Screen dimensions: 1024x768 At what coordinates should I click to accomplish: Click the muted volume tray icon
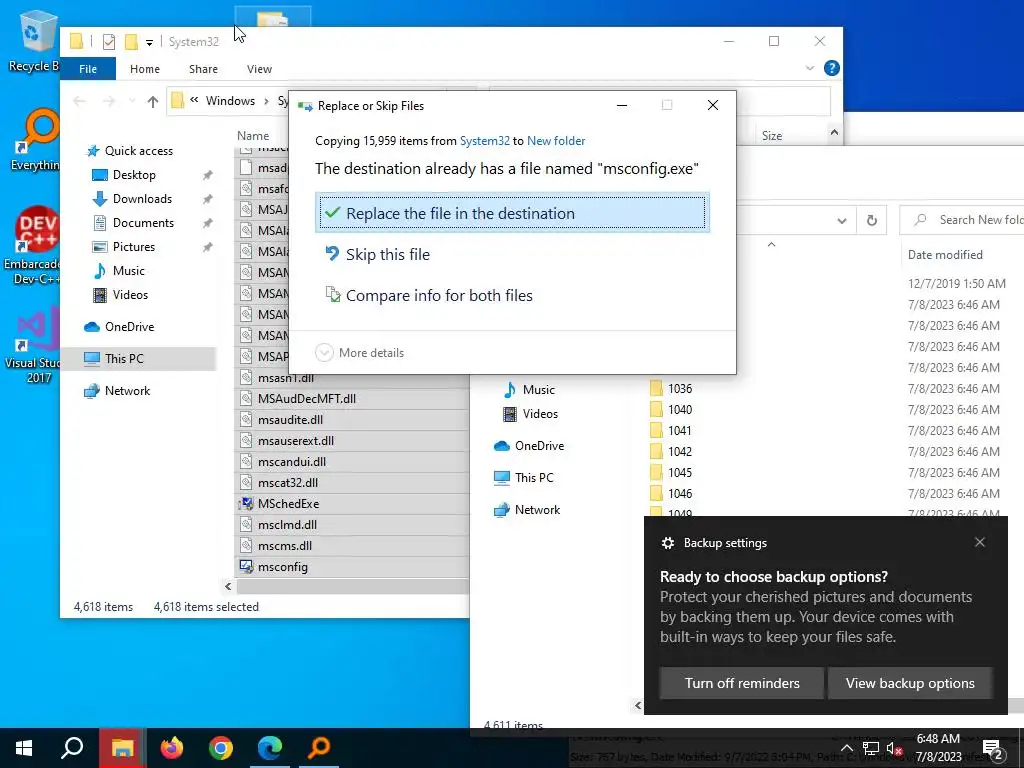tap(894, 749)
